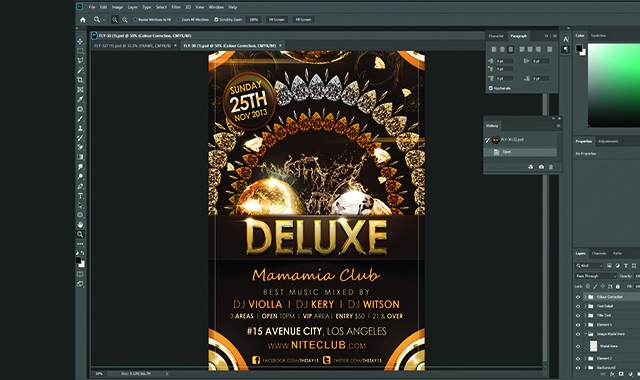Select the Eyedropper tool
This screenshot has width=640, height=380.
(80, 99)
